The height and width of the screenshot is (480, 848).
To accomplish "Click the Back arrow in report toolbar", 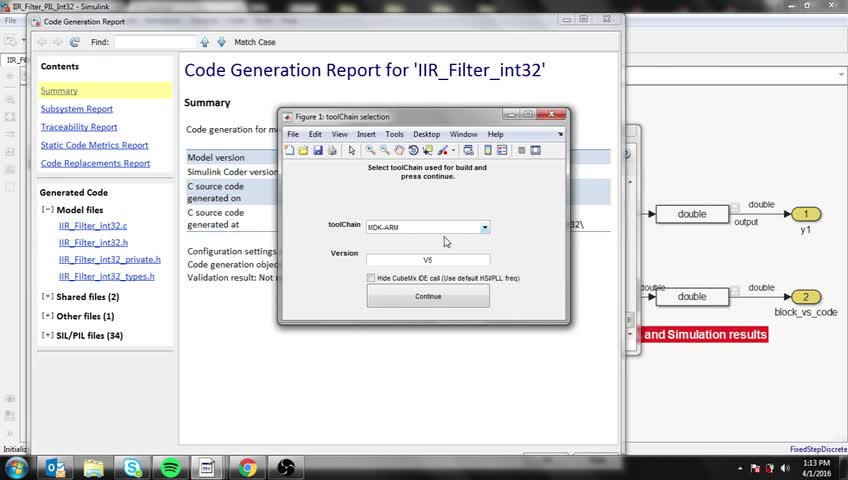I will (x=42, y=42).
